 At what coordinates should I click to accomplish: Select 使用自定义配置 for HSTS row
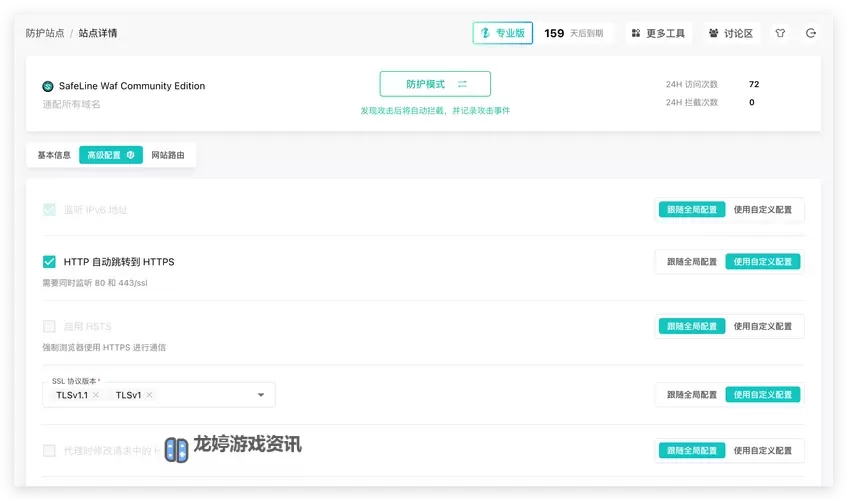(x=762, y=326)
